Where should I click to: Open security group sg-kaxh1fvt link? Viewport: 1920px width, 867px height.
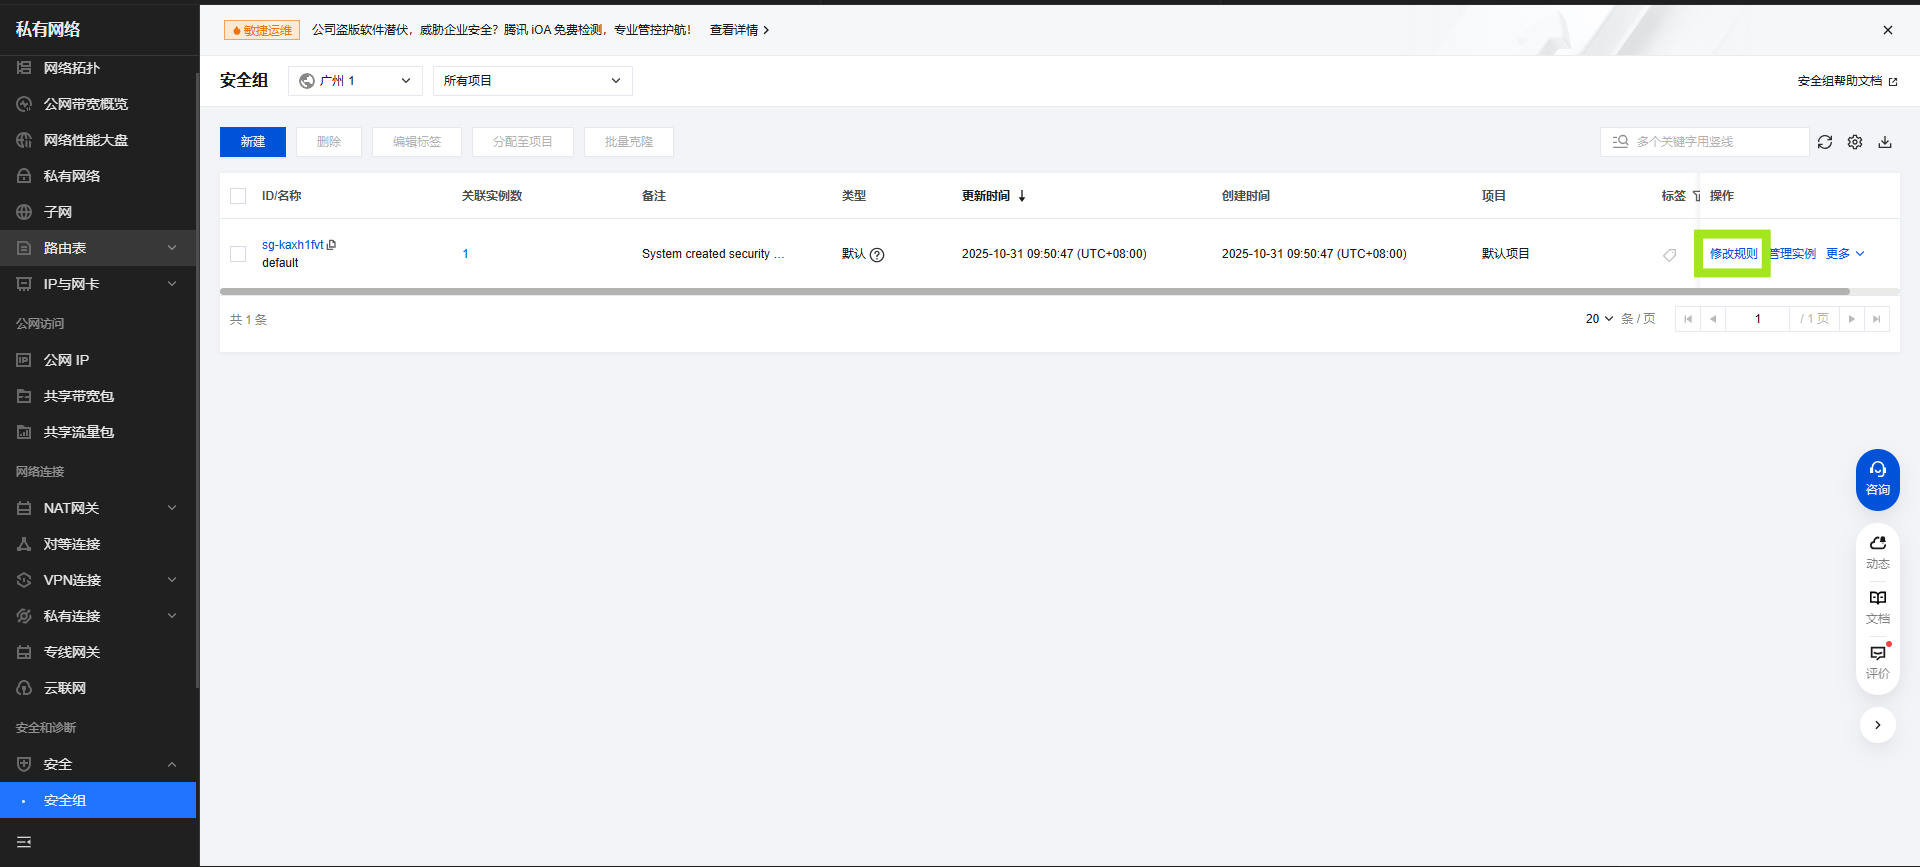click(293, 245)
